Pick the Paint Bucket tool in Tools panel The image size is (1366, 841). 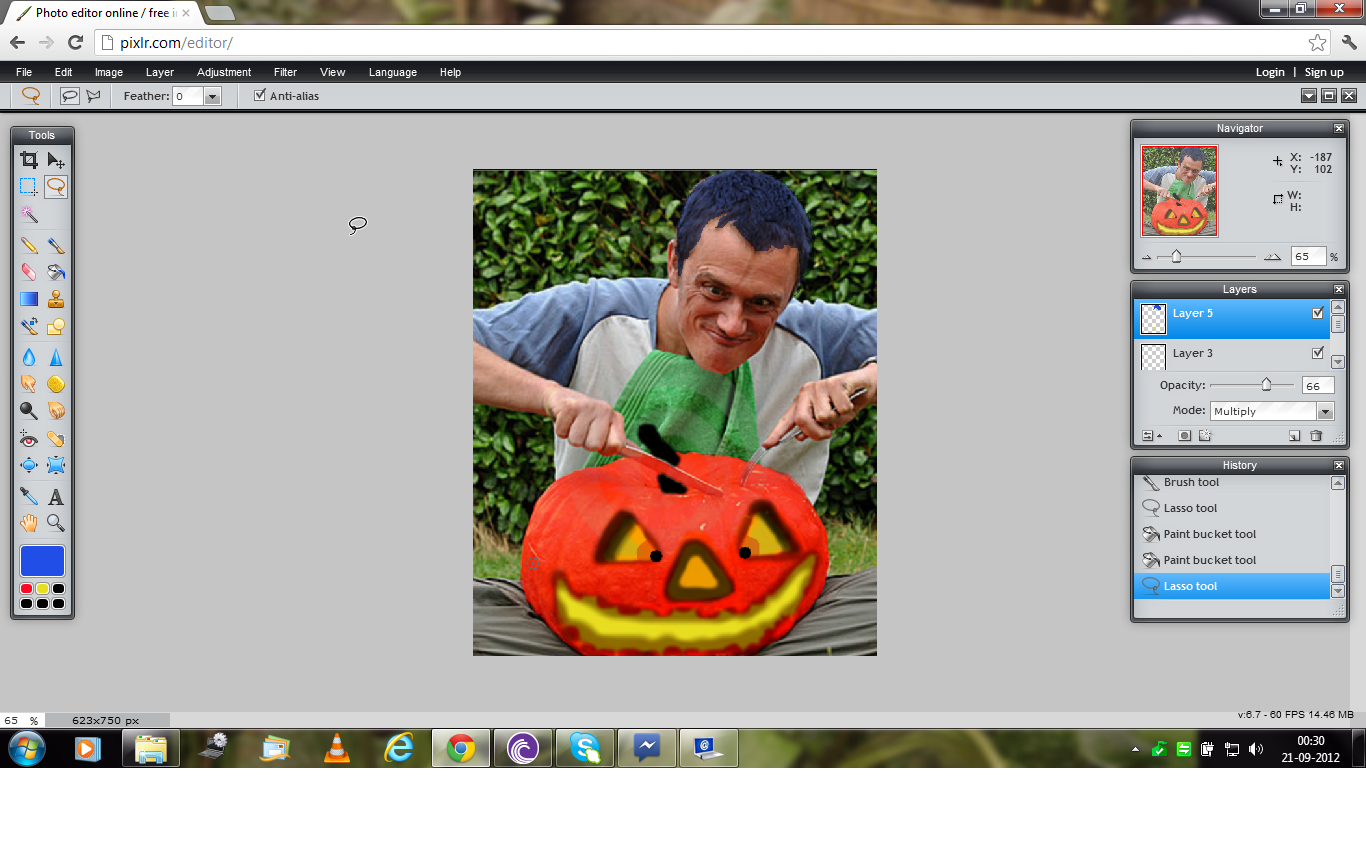click(x=56, y=272)
